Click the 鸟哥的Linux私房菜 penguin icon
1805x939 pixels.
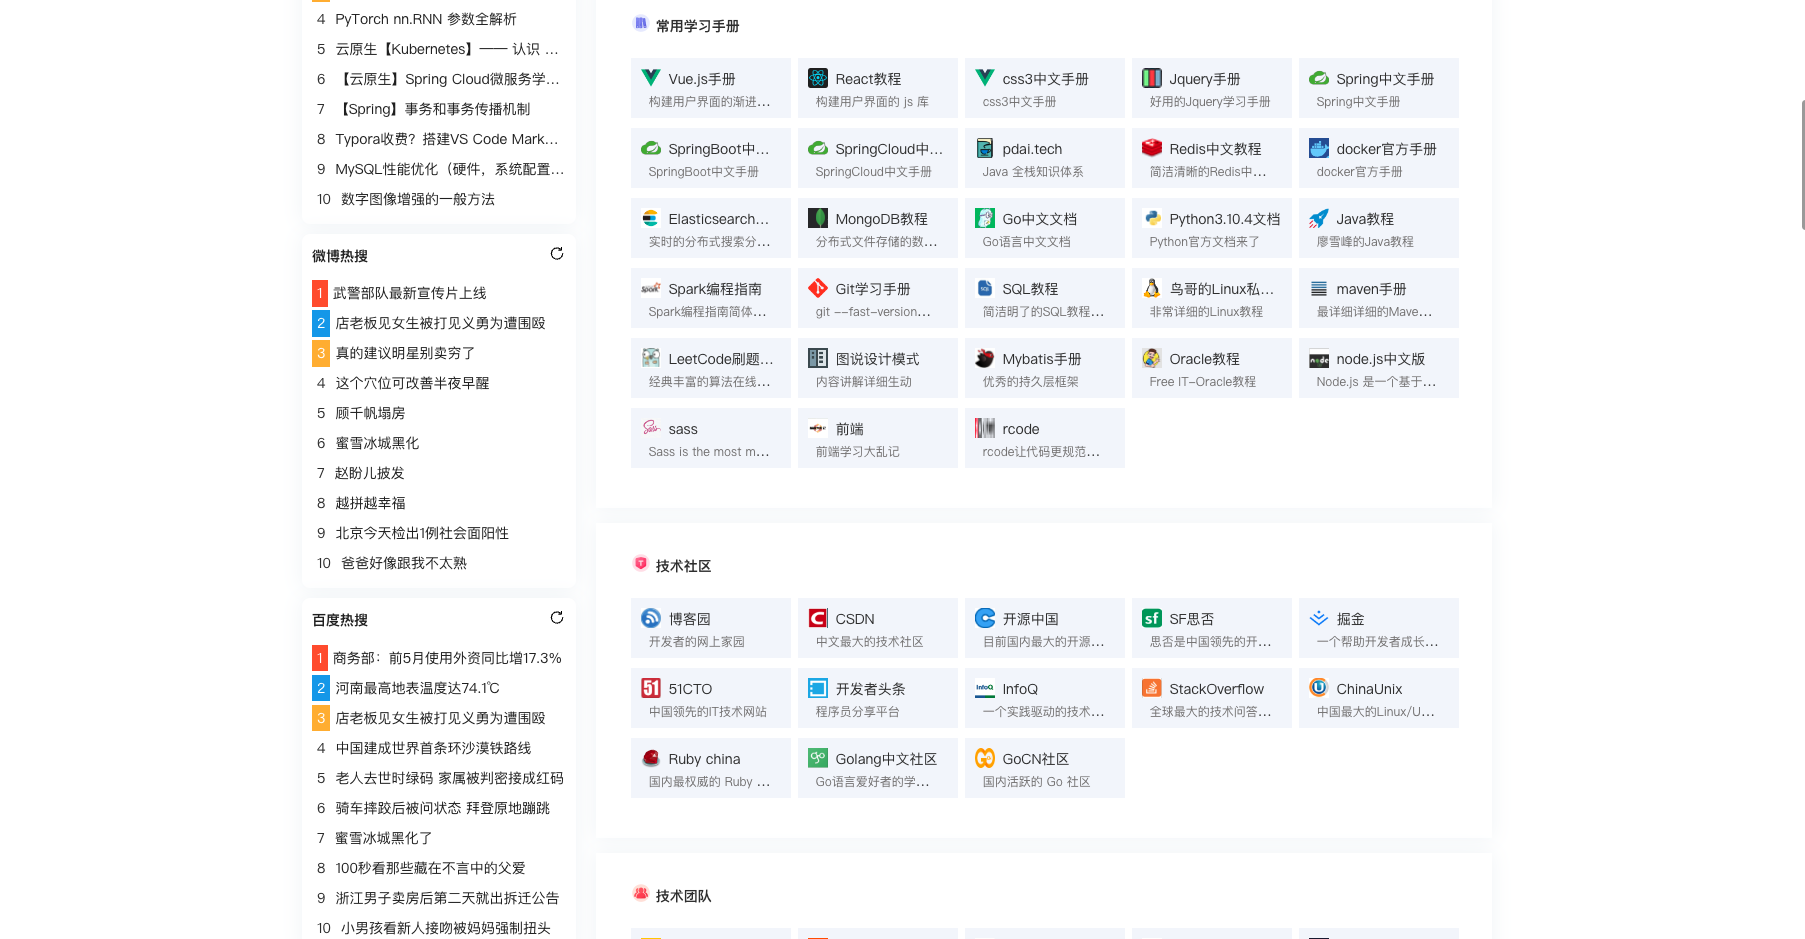tap(1151, 287)
